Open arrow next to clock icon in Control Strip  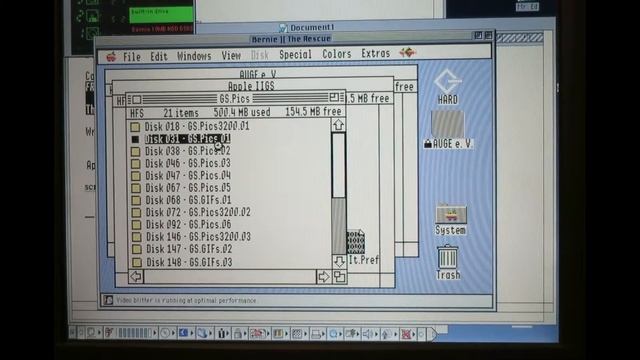coord(173,333)
